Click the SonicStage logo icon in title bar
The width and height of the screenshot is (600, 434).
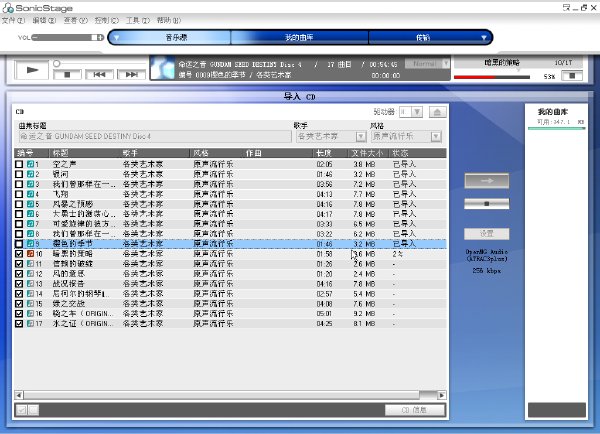(x=8, y=8)
